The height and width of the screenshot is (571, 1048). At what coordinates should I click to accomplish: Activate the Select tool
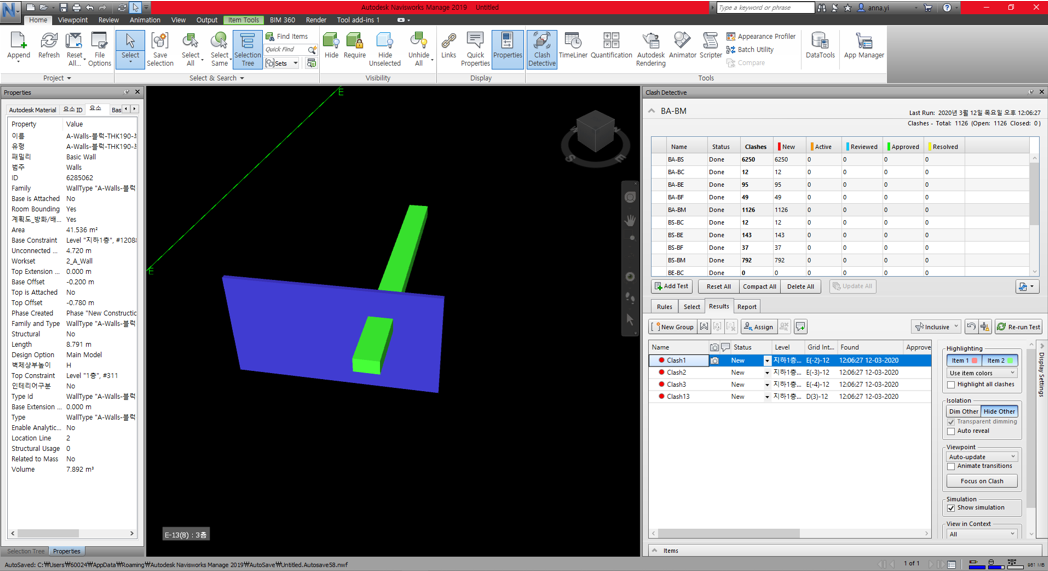coord(130,48)
